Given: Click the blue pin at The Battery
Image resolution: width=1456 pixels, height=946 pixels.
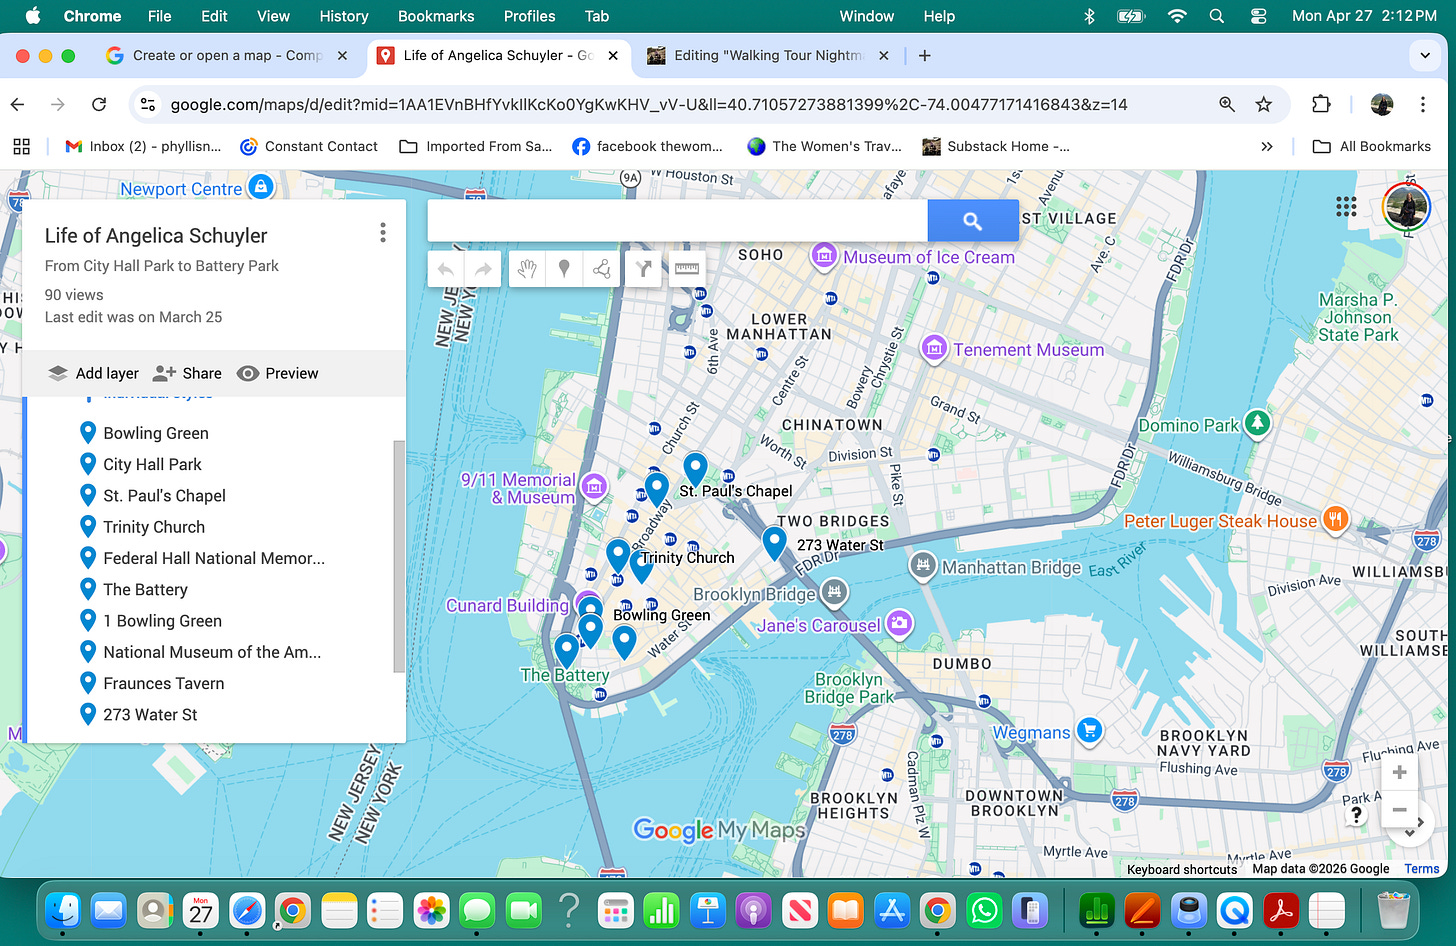Looking at the screenshot, I should click(x=567, y=651).
